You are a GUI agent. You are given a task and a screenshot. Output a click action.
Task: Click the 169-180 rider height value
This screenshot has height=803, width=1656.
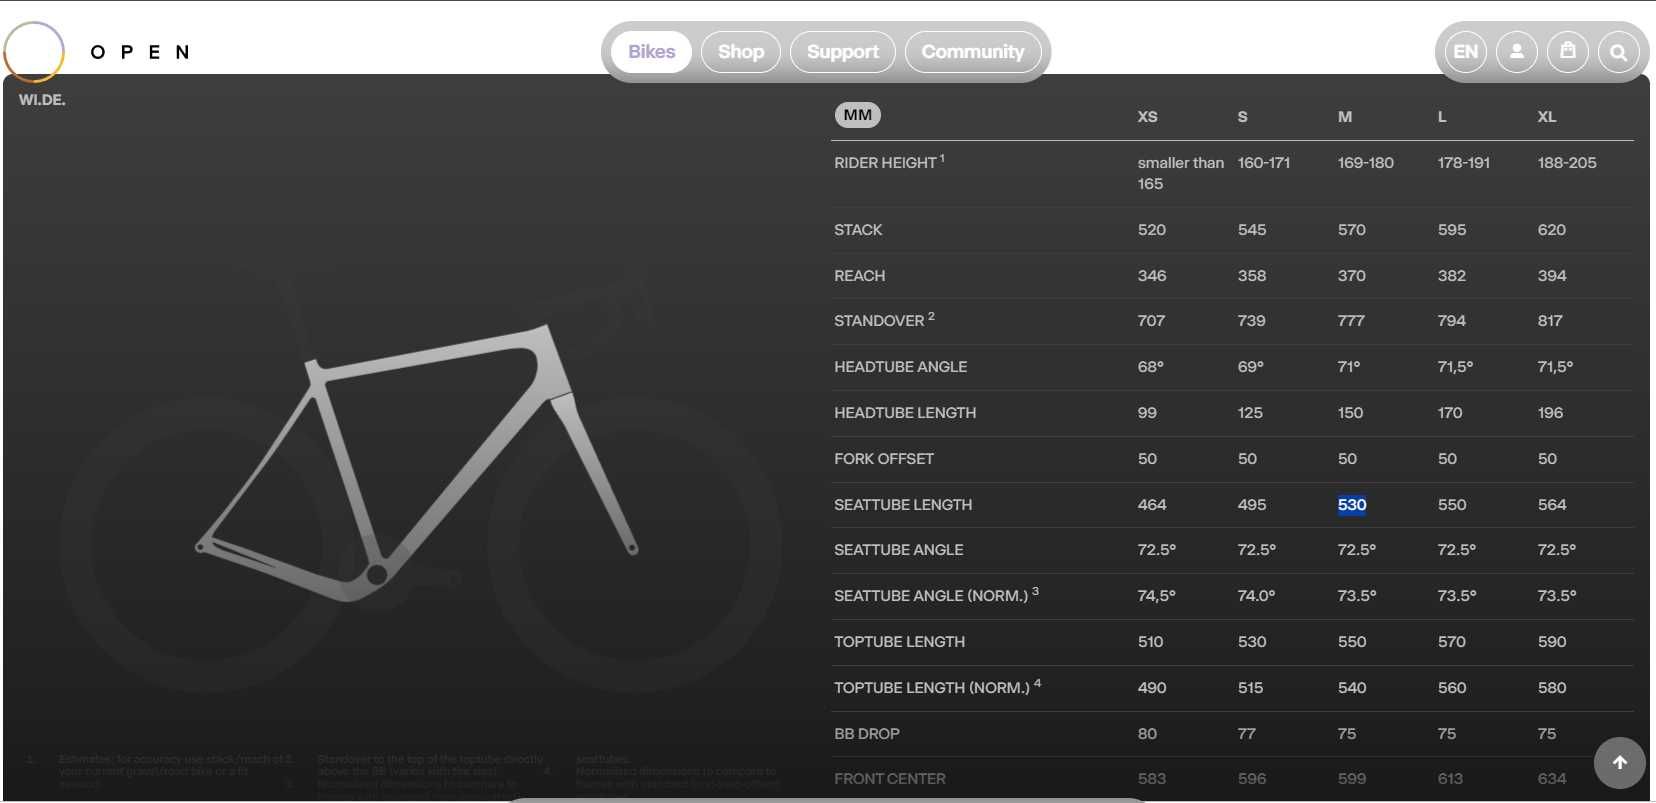[x=1366, y=163]
